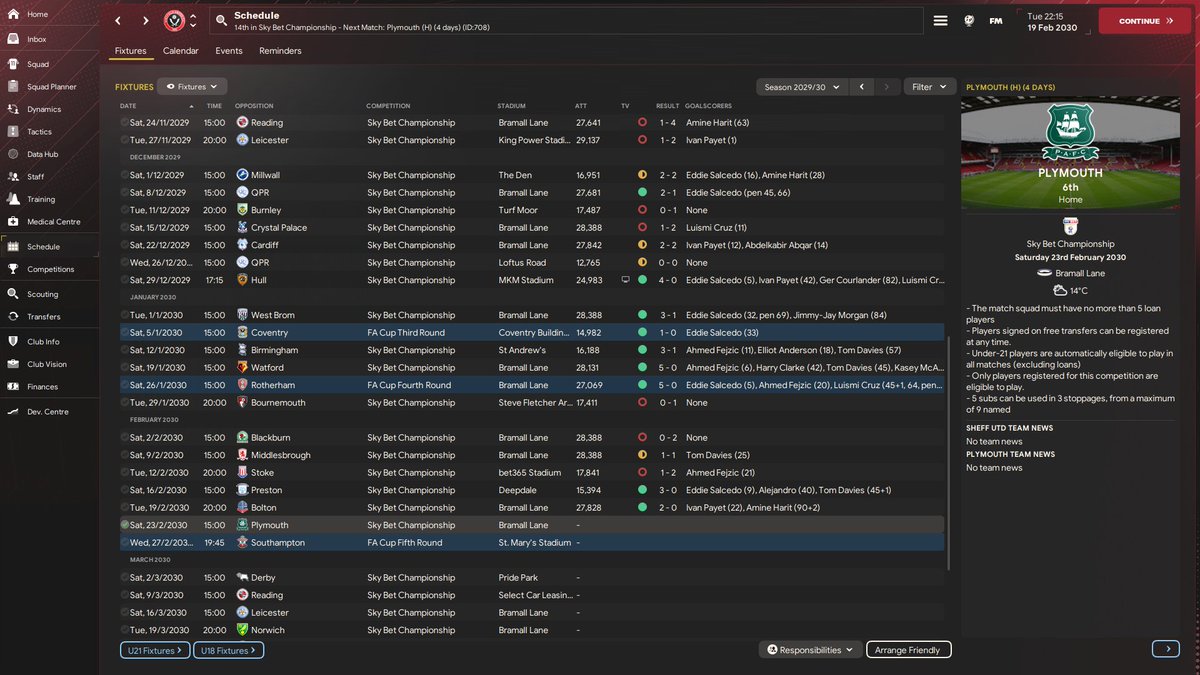
Task: Switch to the Reminders tab
Action: (280, 50)
